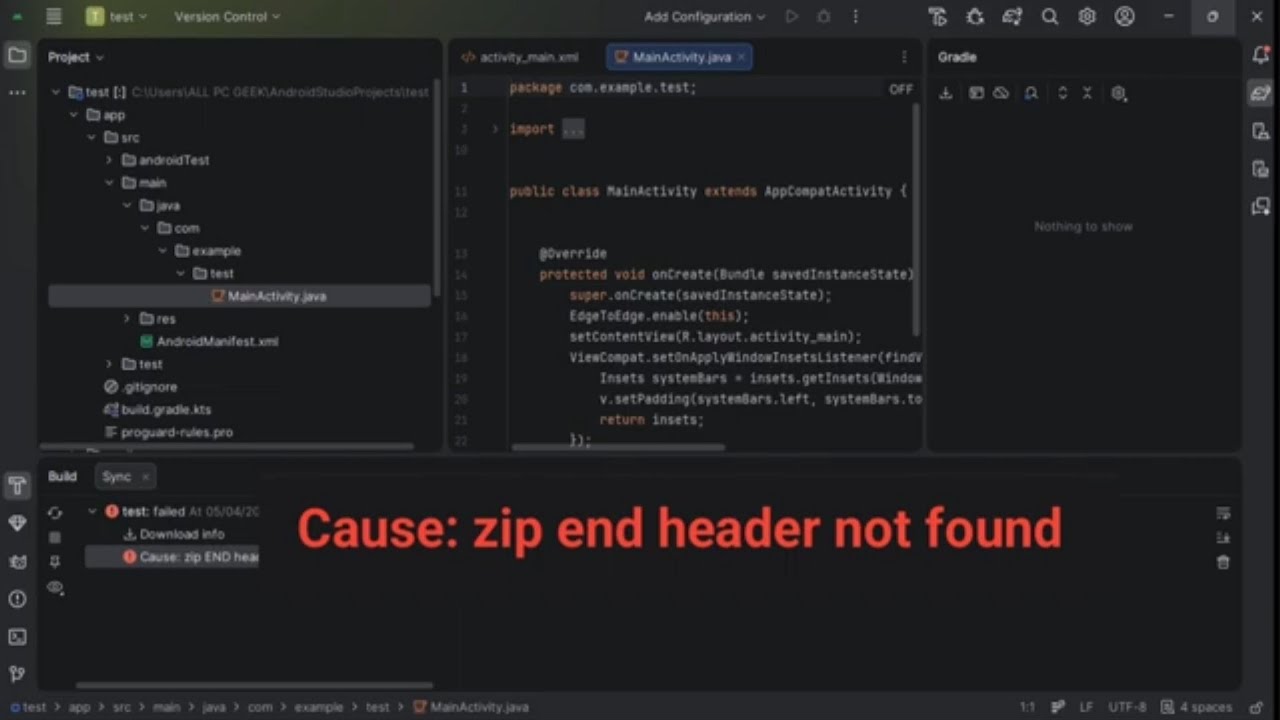
Task: Open Run Anything from top toolbar
Action: pos(937,17)
